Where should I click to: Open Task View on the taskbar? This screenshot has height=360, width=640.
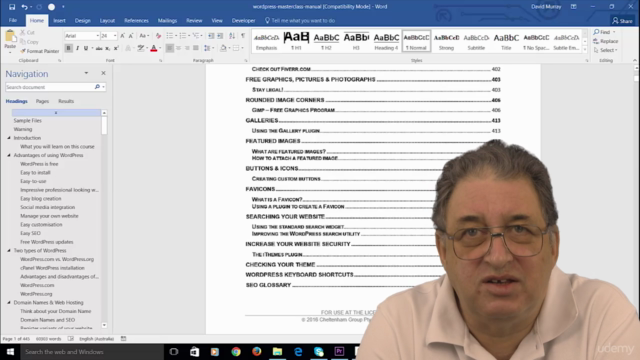tap(173, 351)
